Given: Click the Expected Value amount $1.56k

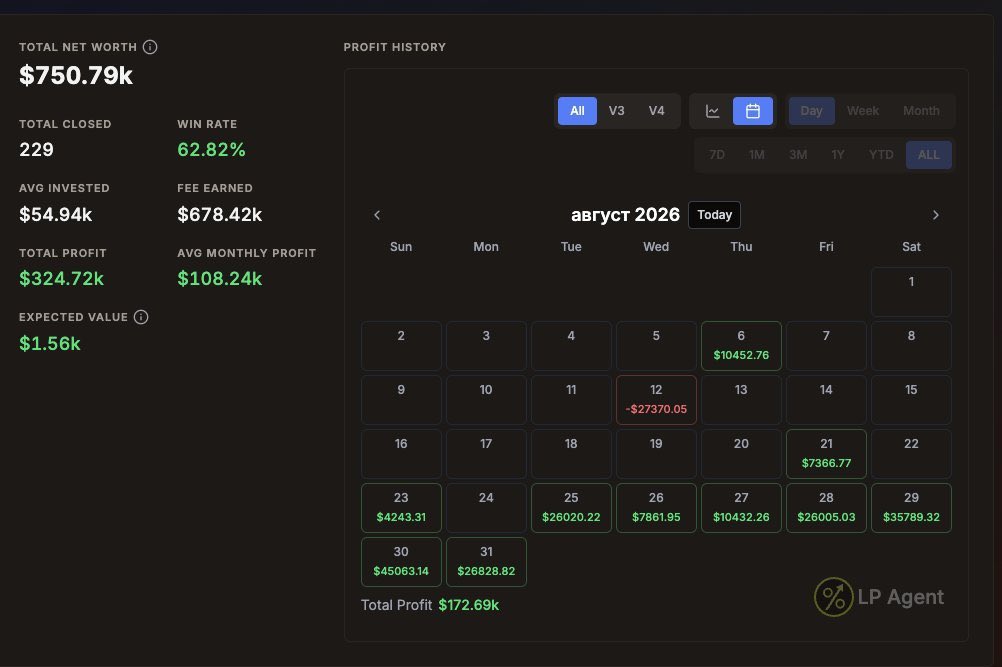Looking at the screenshot, I should [50, 344].
